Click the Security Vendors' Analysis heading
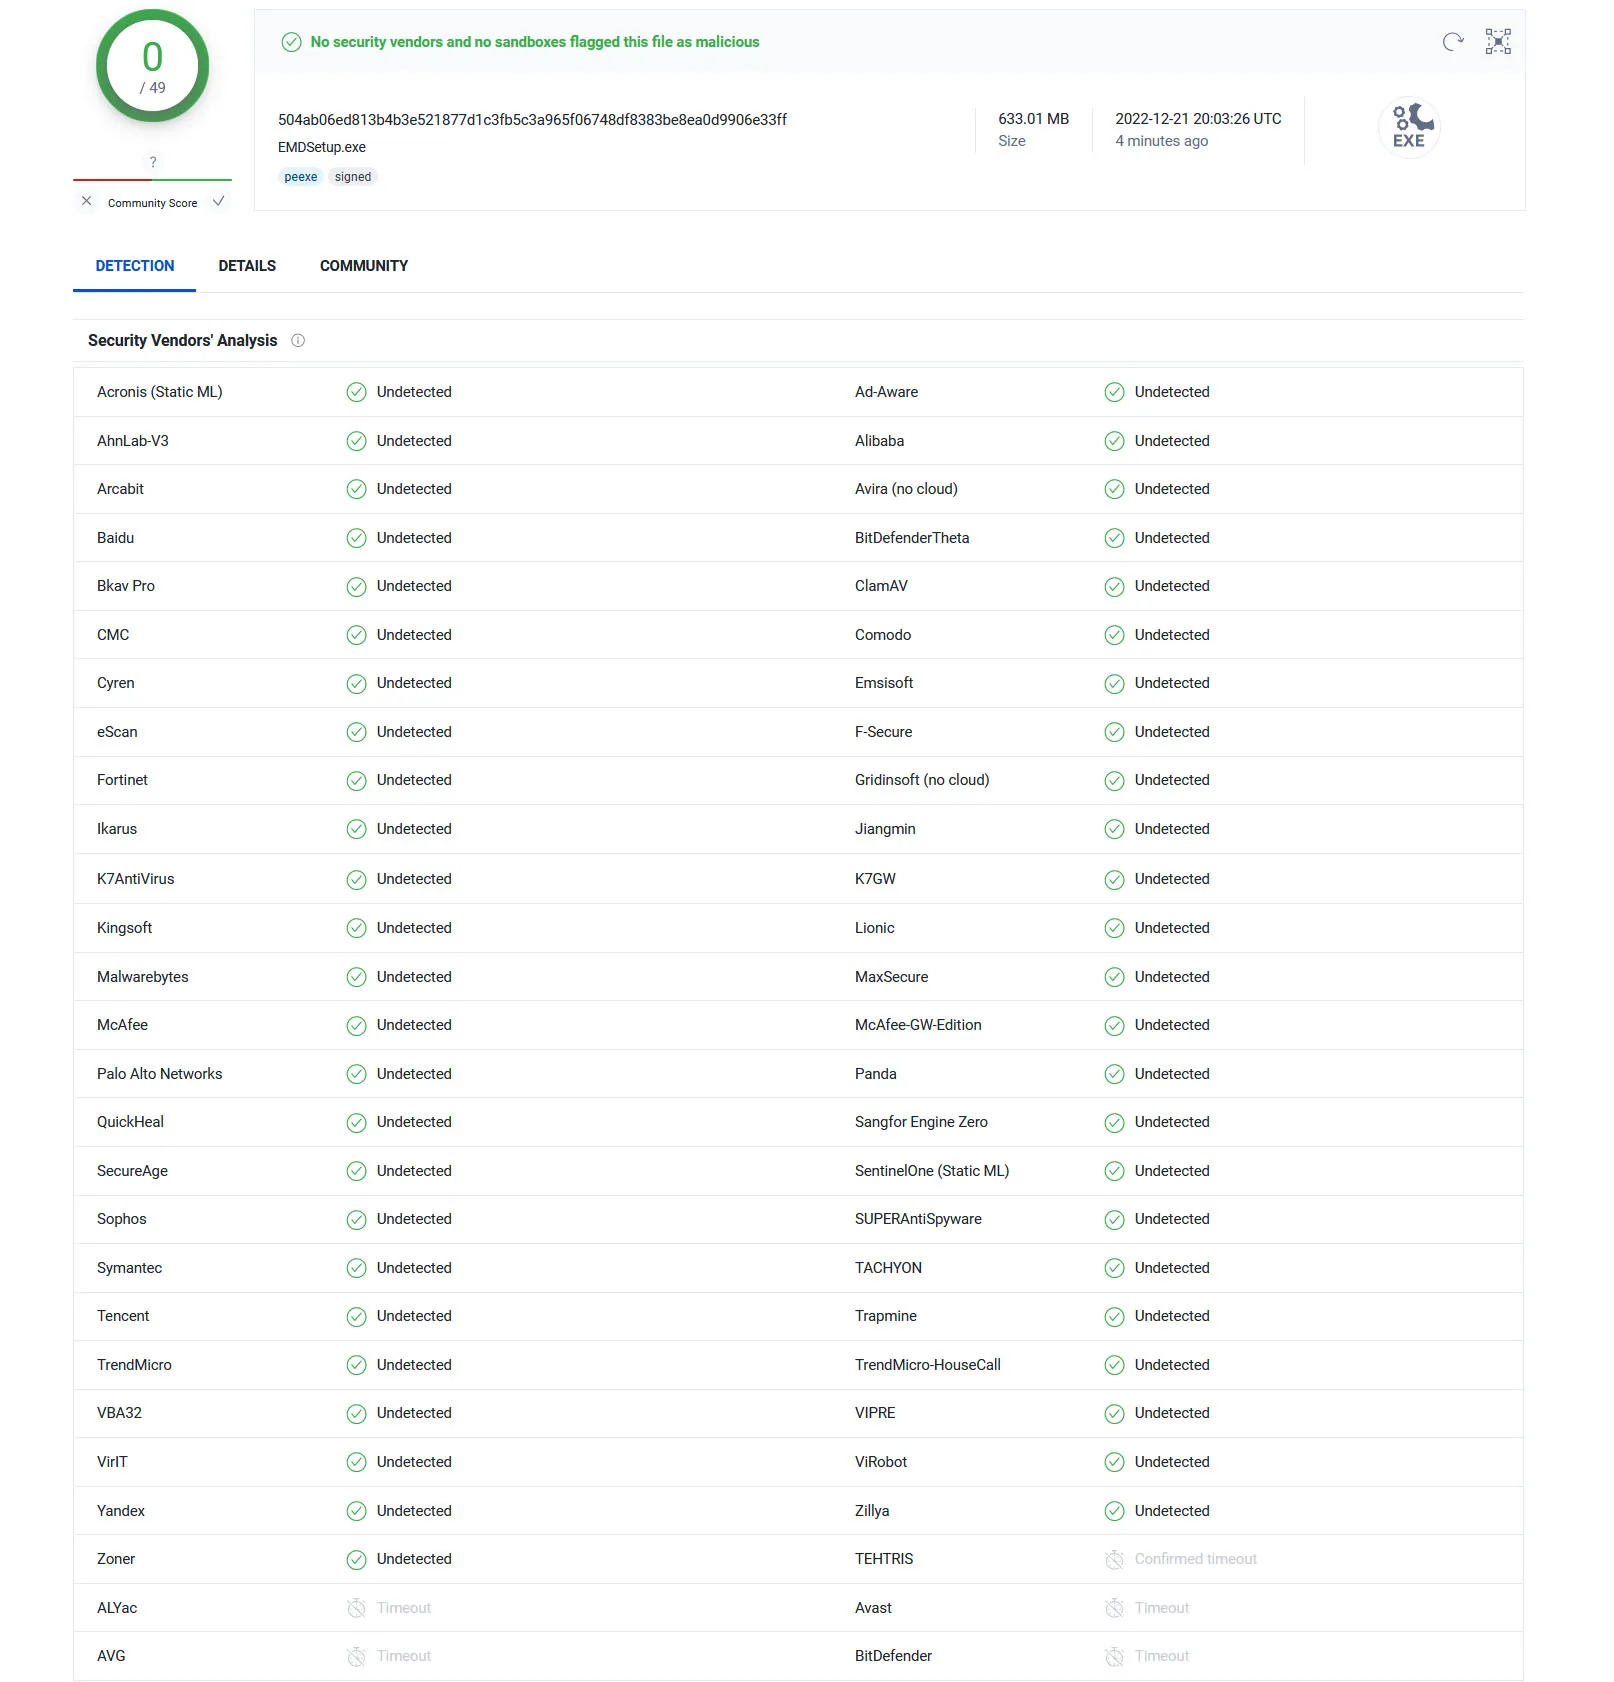This screenshot has height=1682, width=1614. click(182, 341)
